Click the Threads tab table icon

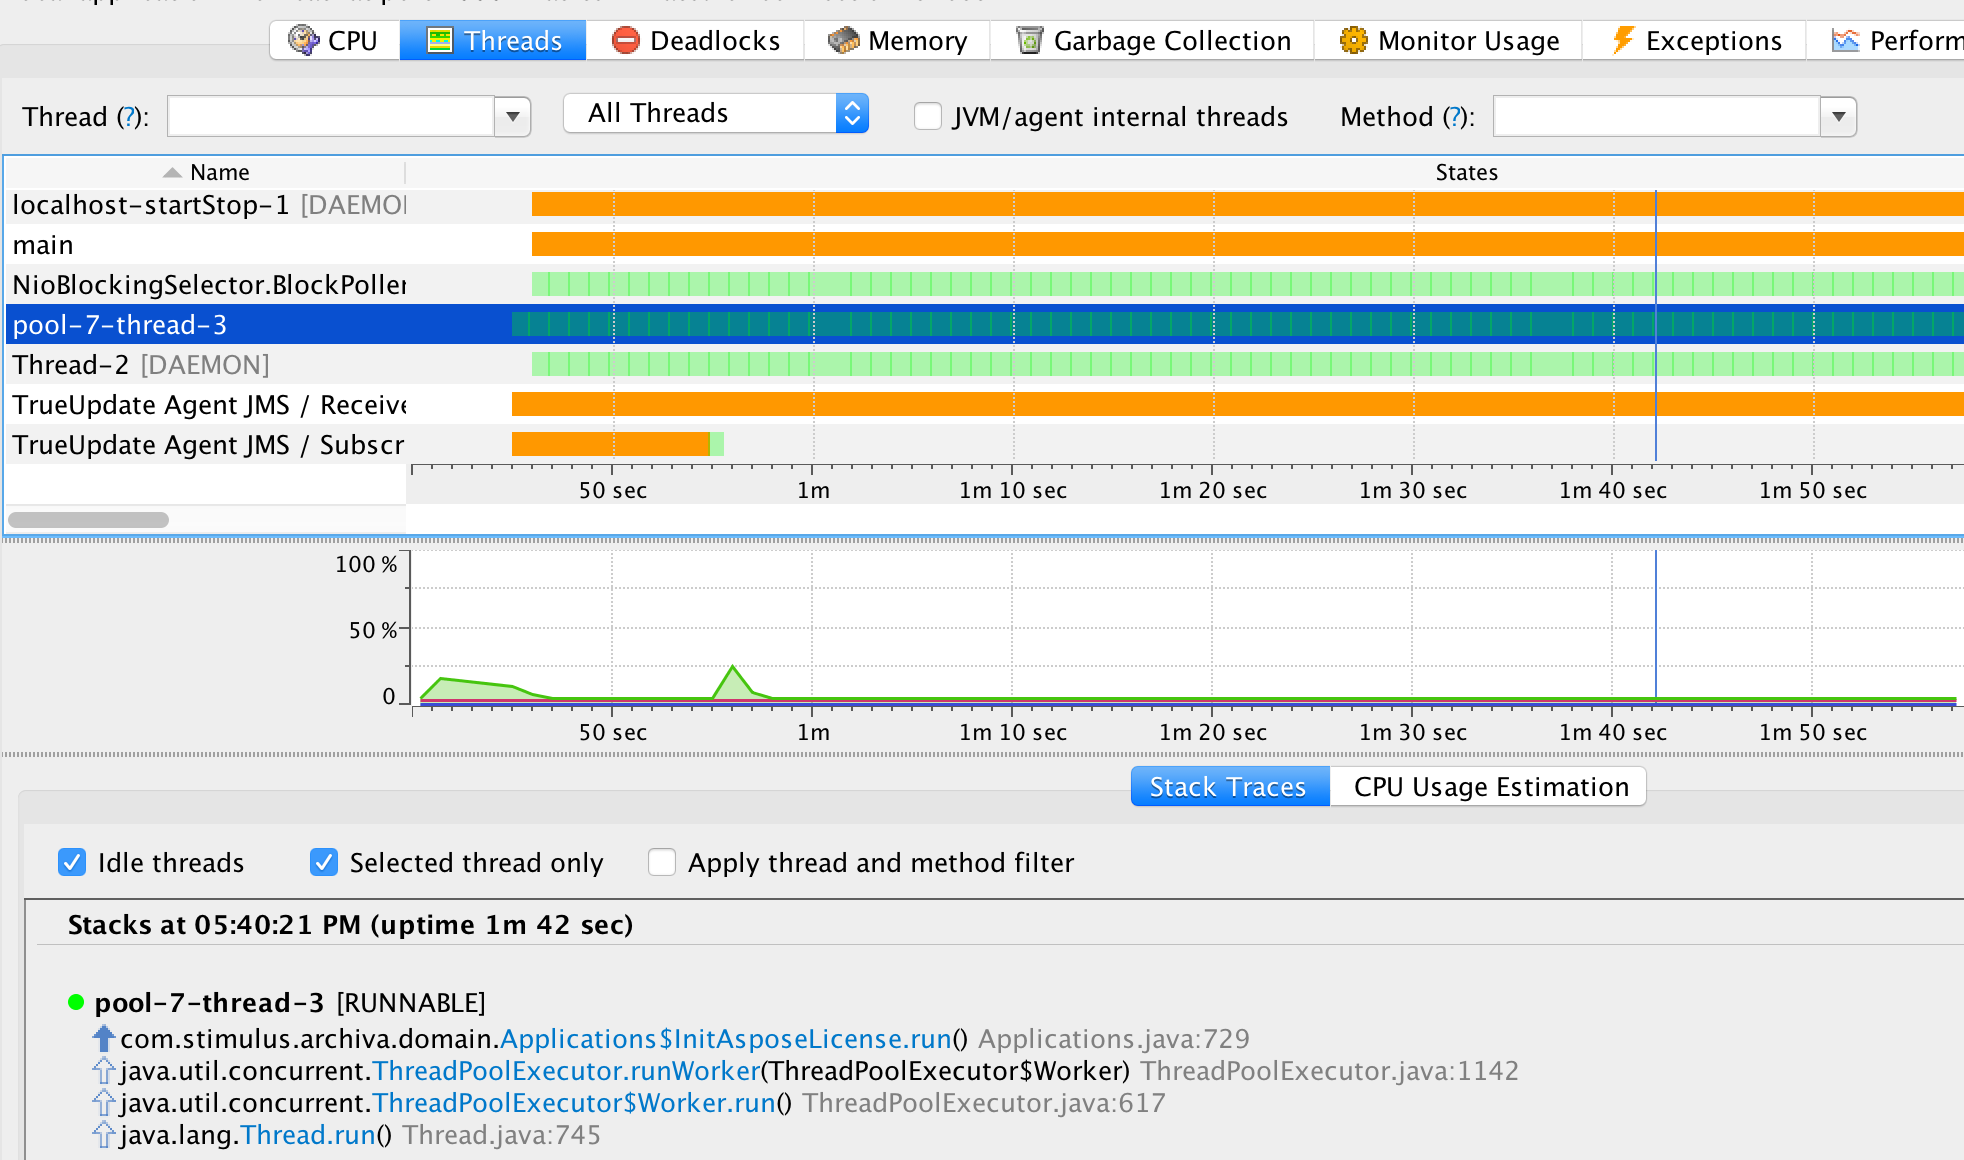coord(439,40)
